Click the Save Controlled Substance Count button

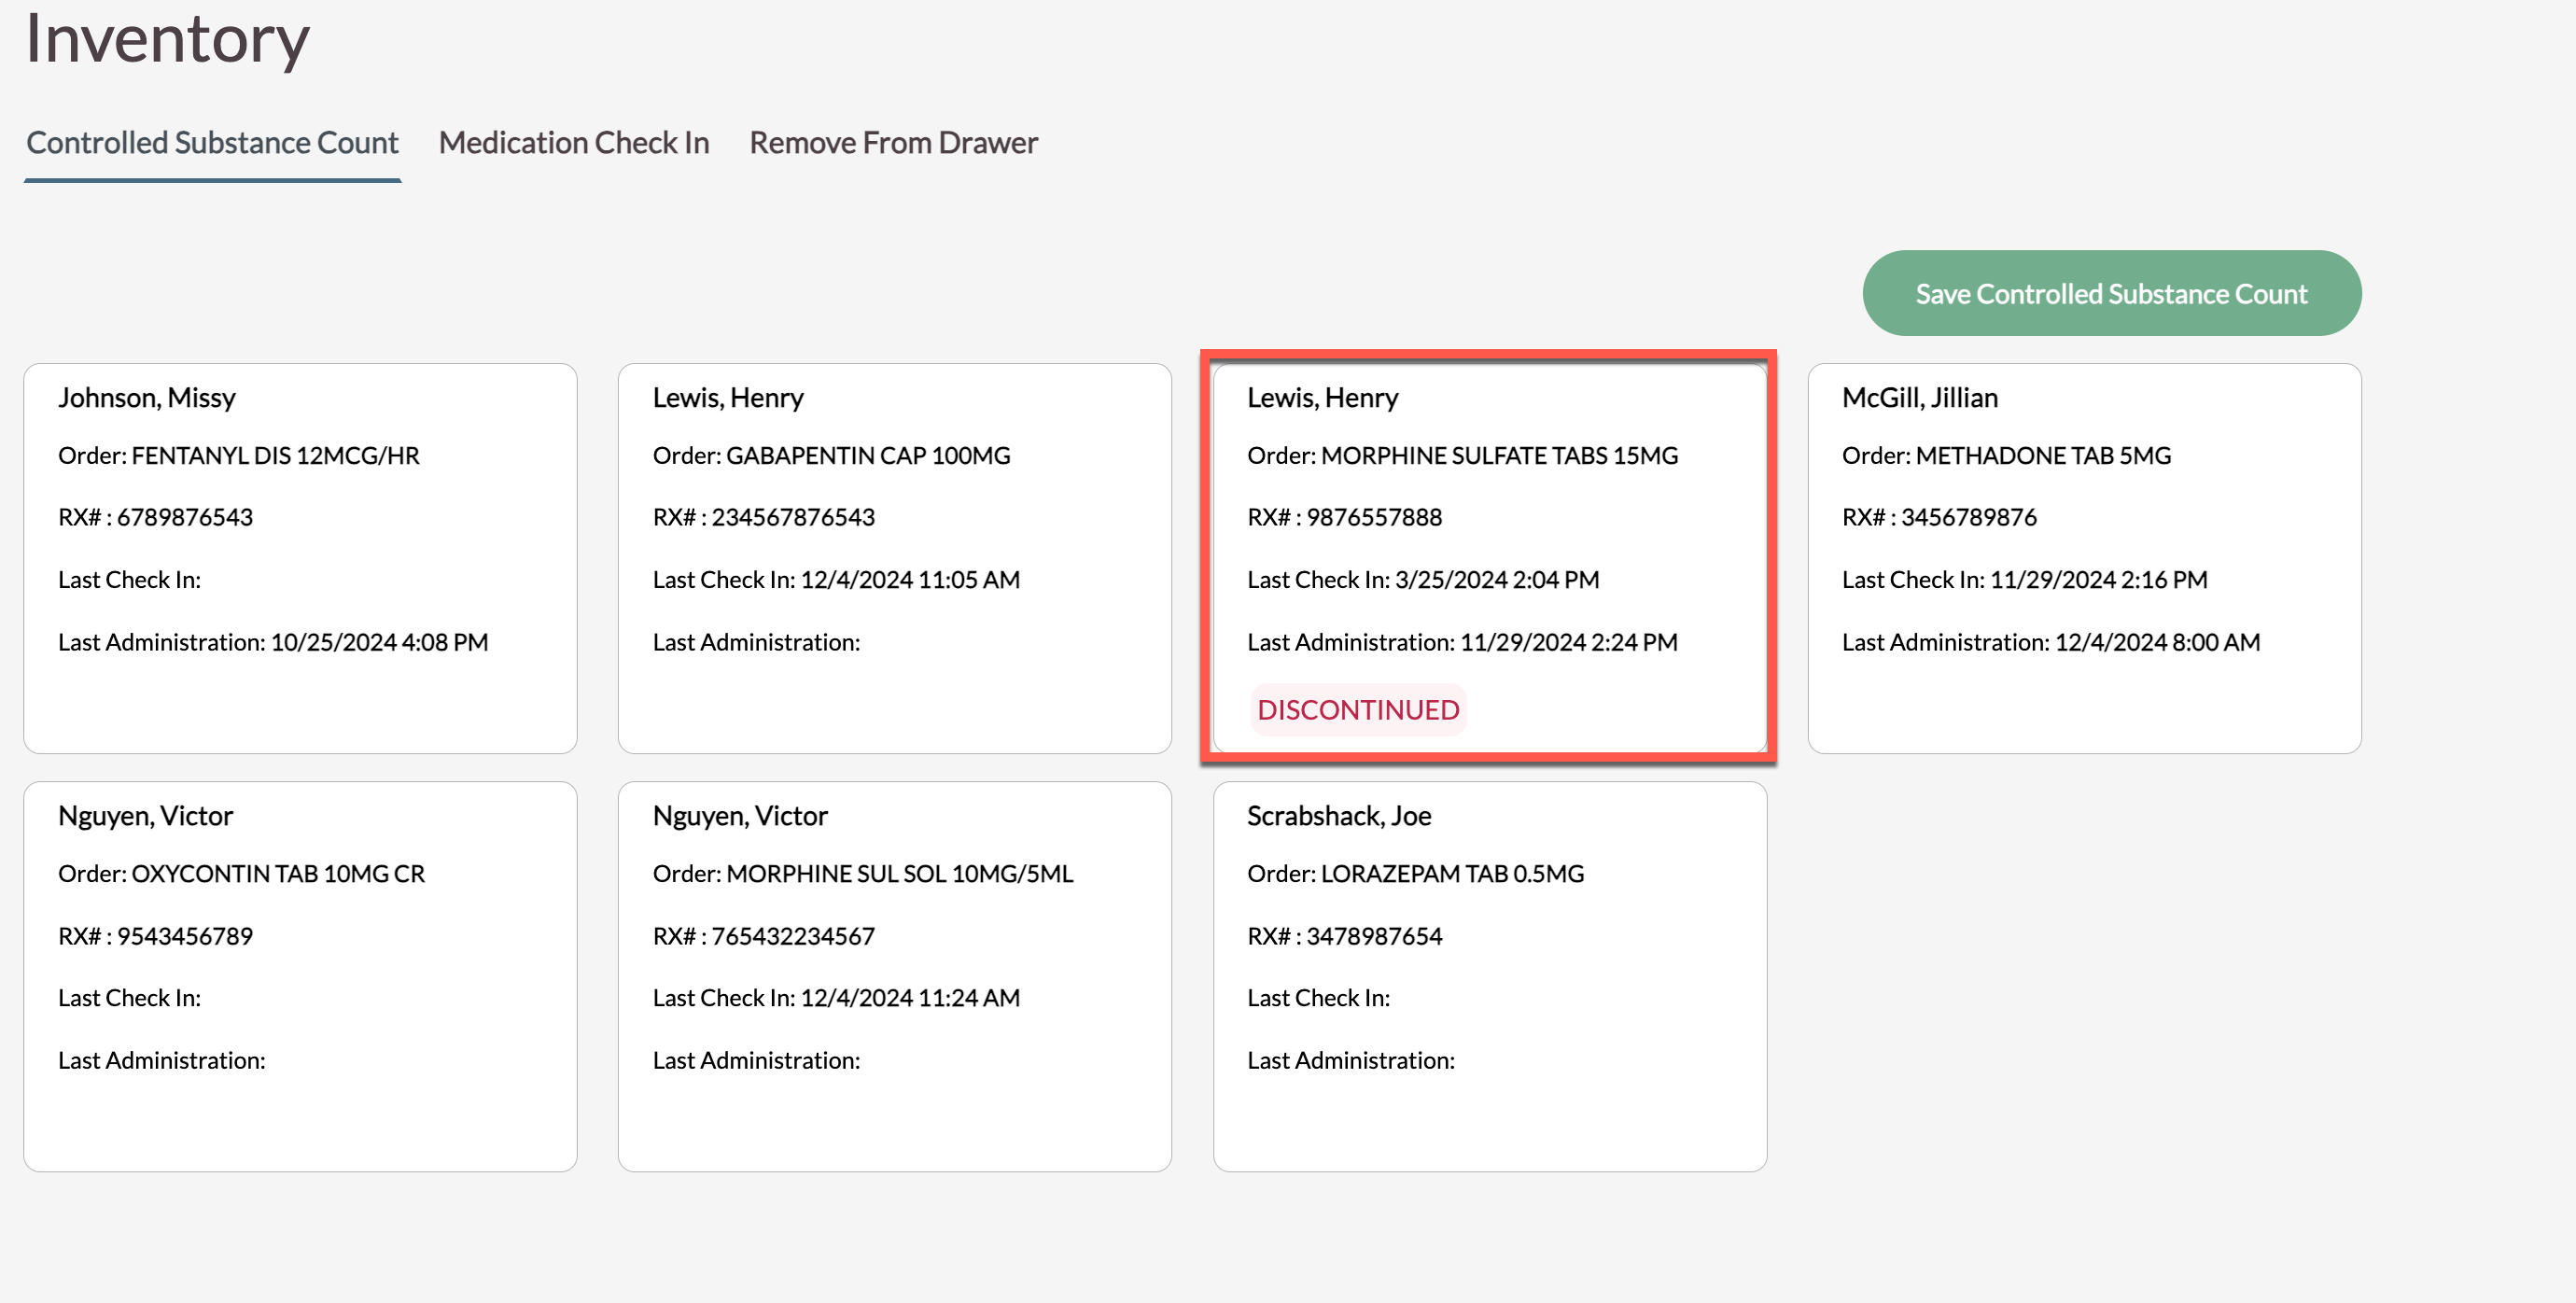[x=2111, y=294]
